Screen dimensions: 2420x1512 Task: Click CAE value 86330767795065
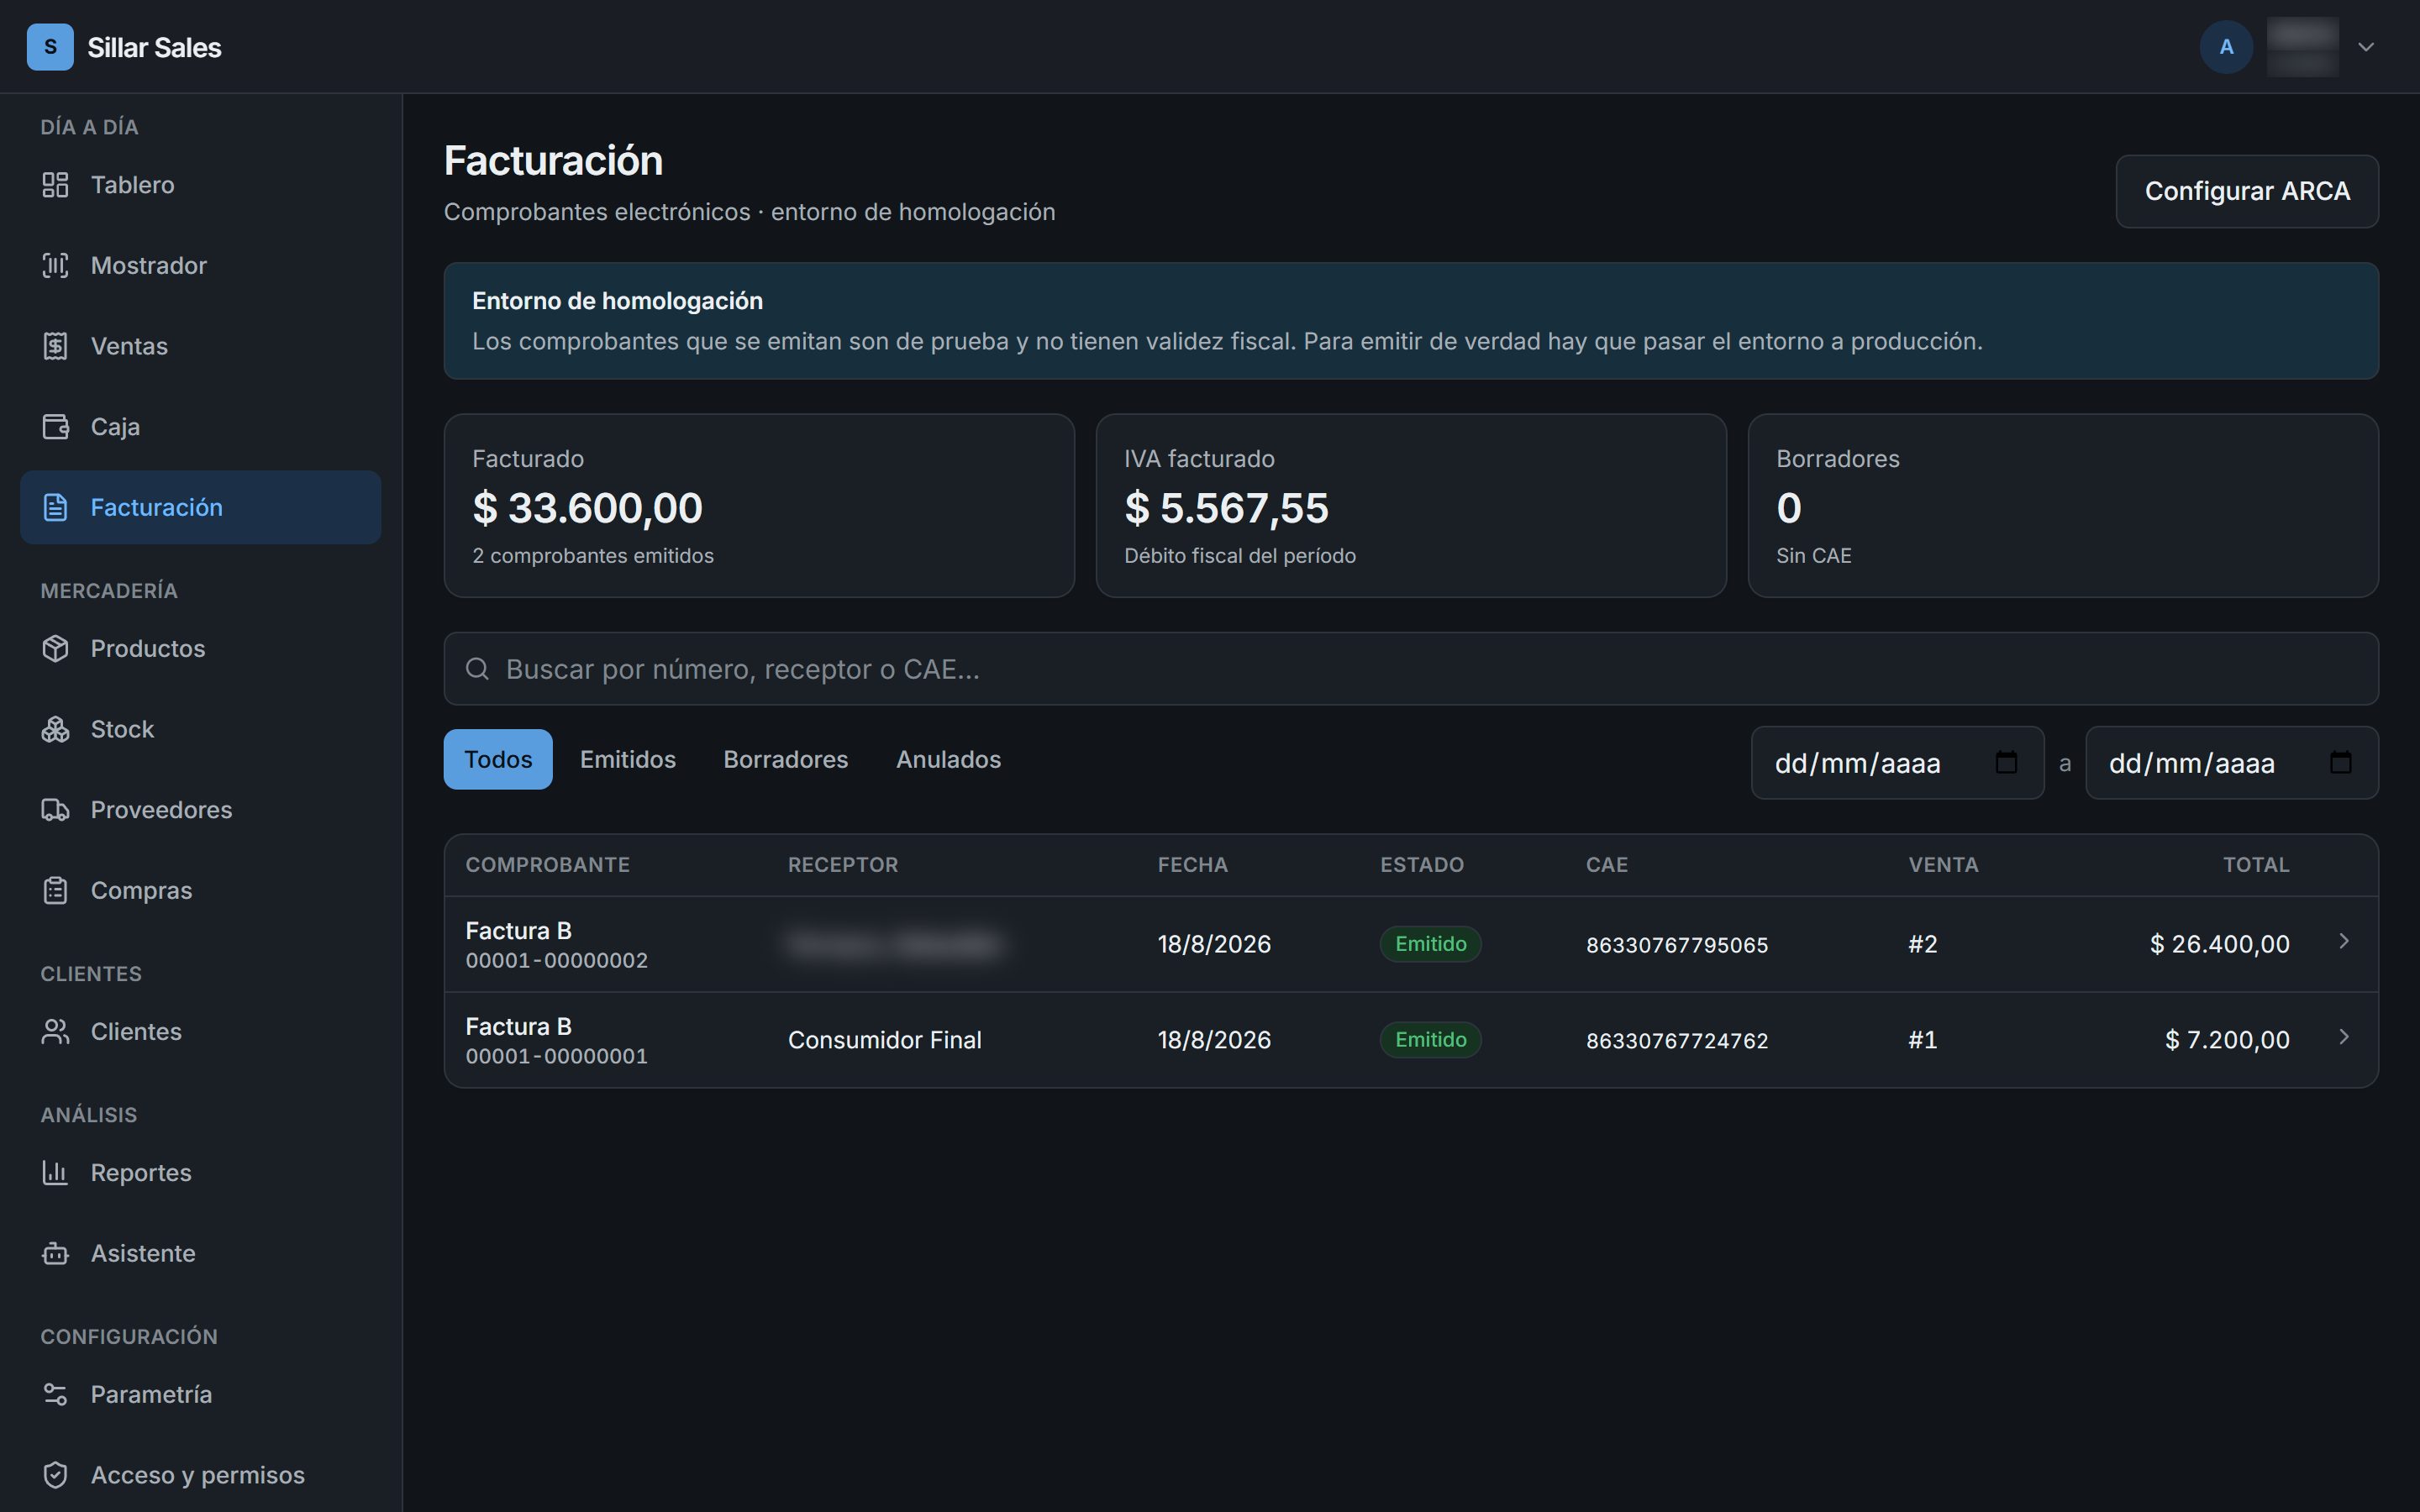click(1677, 945)
